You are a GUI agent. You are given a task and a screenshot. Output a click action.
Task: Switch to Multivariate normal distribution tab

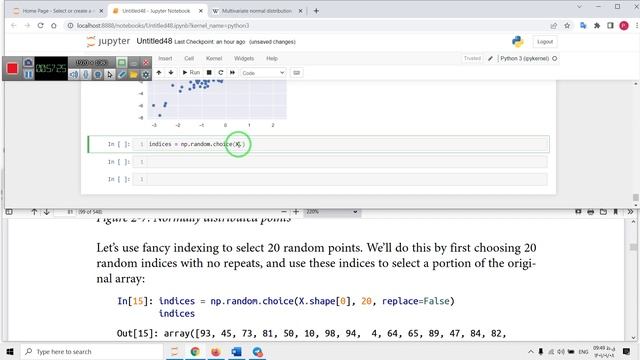click(x=257, y=11)
